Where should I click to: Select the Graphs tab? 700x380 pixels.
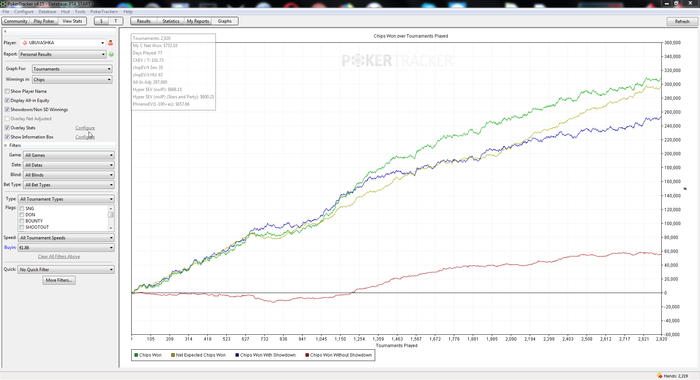(225, 21)
